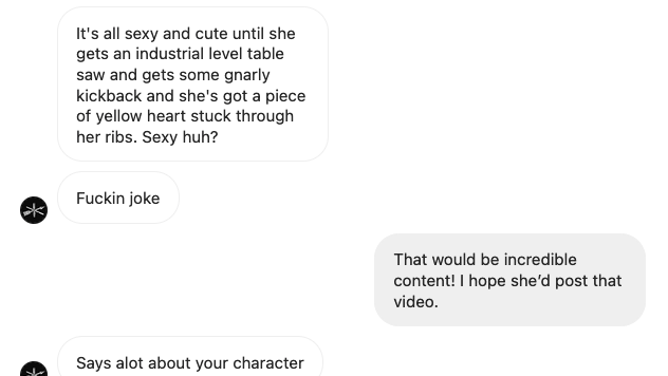Select the gray "That would be incredible content" reply
This screenshot has height=376, width=668.
coord(510,280)
